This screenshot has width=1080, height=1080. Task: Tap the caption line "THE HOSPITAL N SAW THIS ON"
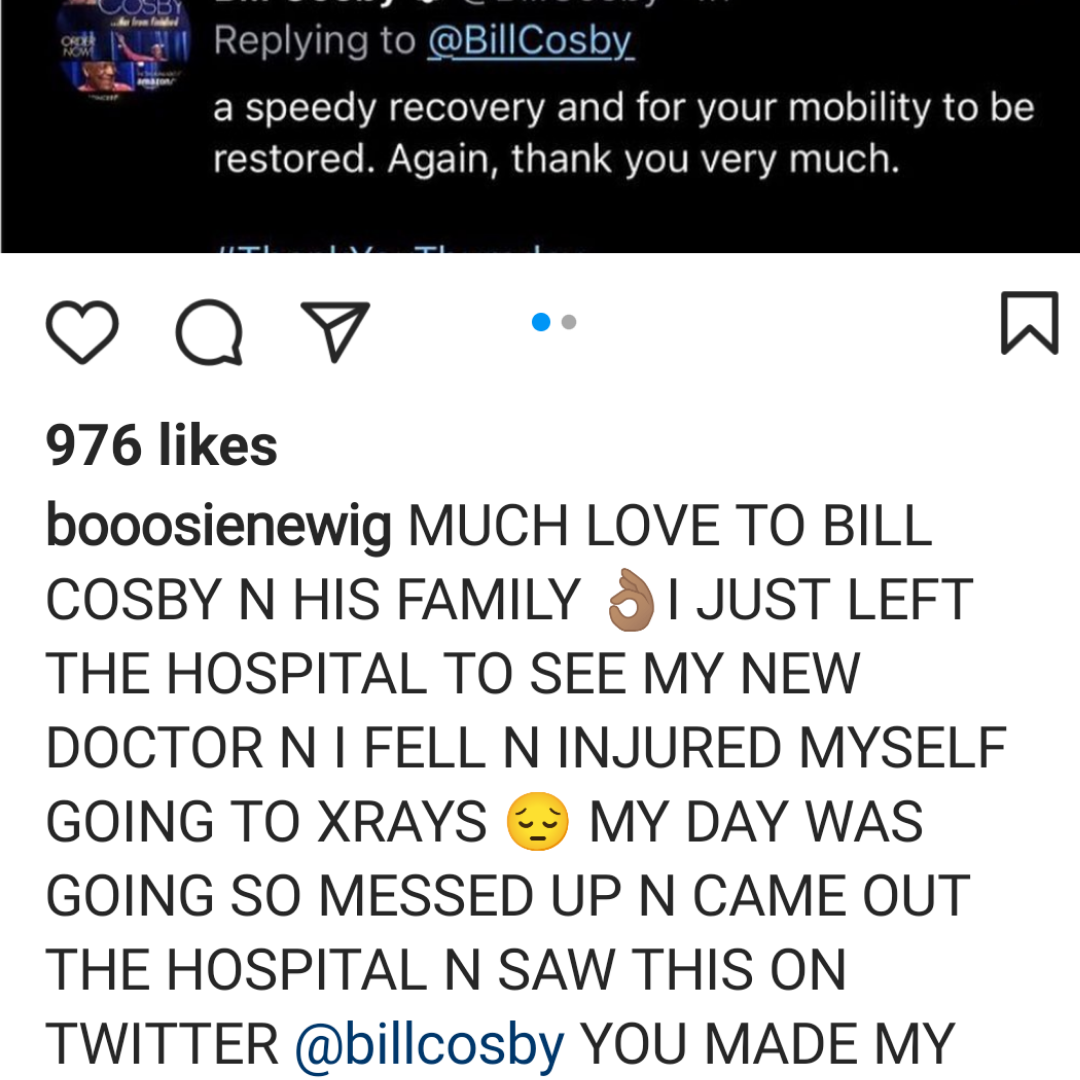[446, 970]
